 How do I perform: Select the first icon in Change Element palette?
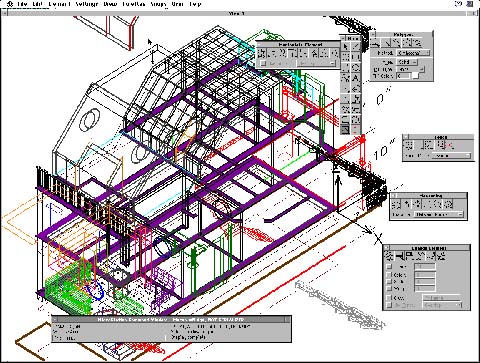click(x=389, y=256)
